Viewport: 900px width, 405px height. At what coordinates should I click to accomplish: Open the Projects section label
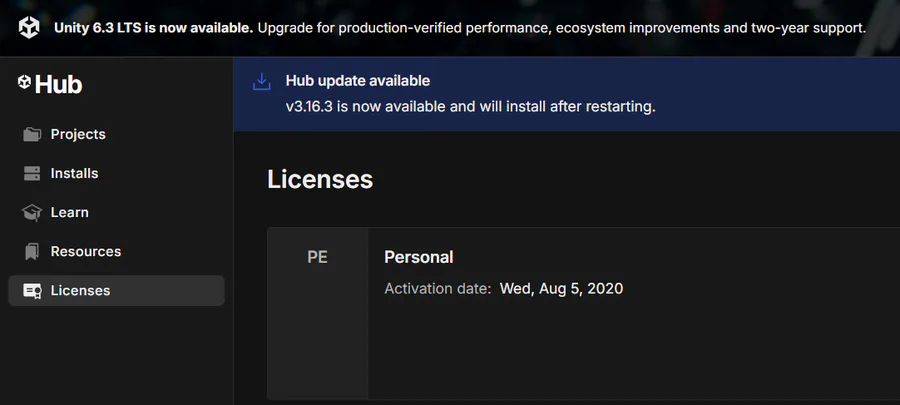click(78, 134)
